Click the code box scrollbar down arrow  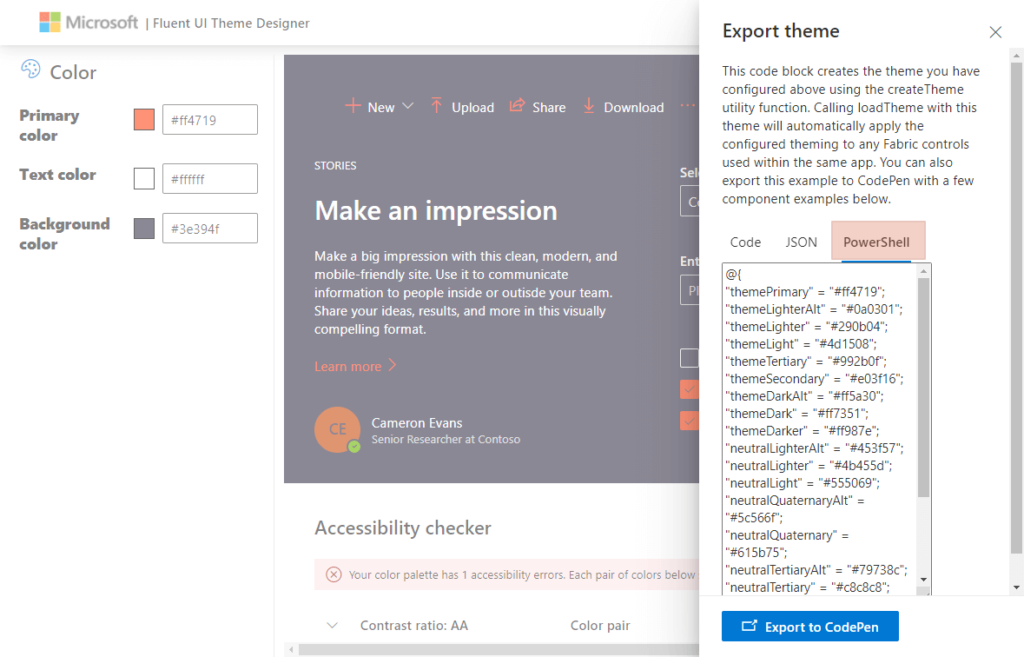point(923,579)
